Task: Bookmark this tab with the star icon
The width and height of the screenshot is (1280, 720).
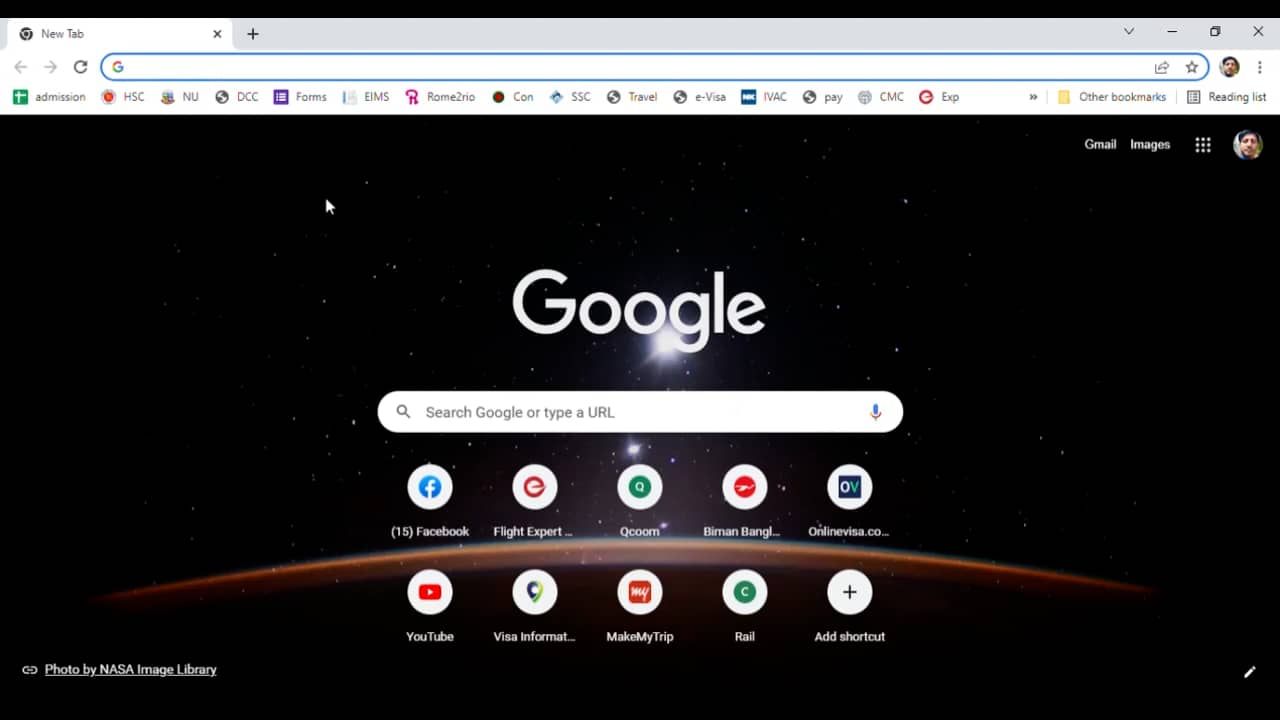Action: pyautogui.click(x=1191, y=67)
